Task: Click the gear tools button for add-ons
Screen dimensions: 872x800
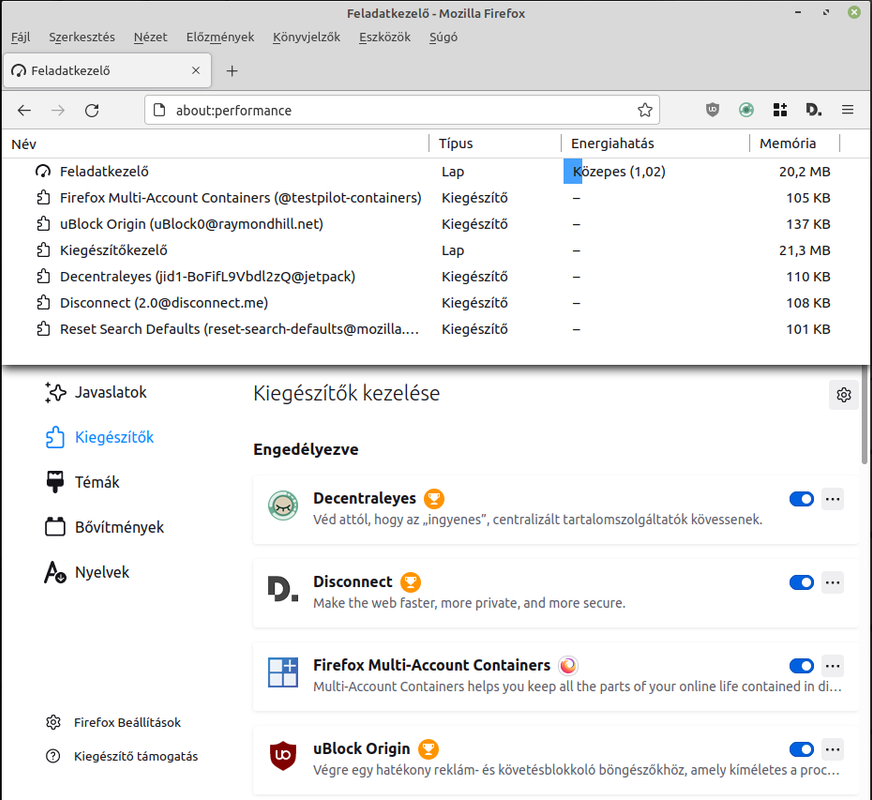Action: pos(844,395)
